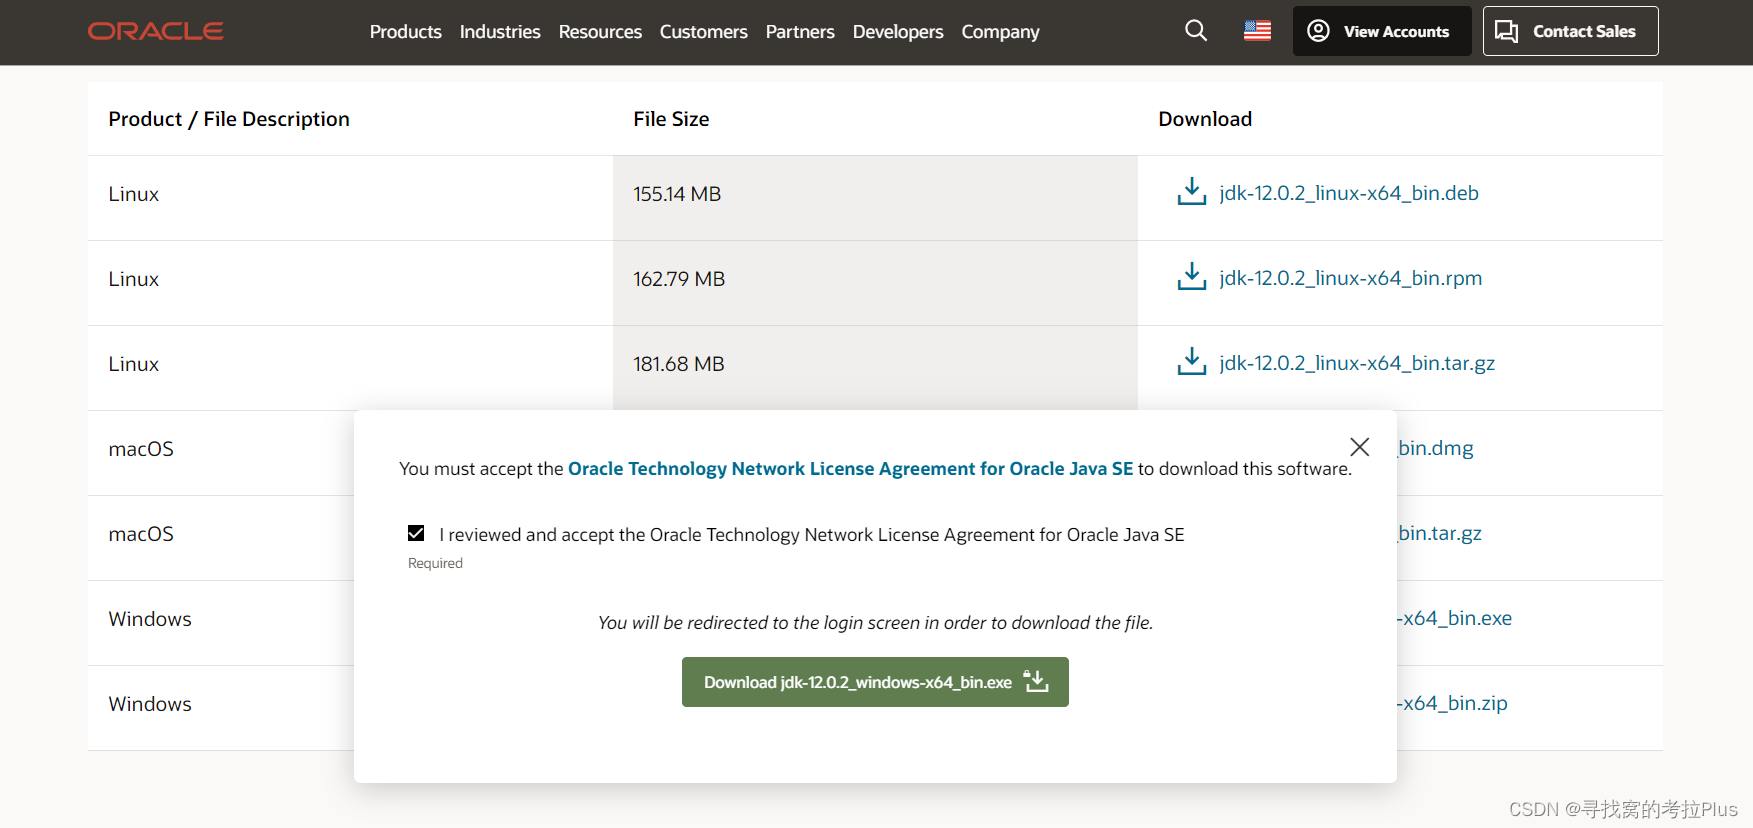Click Download jdk-12.0.2_windows-x64_bin.exe button
Screen dimensions: 1753x828
[x=875, y=682]
